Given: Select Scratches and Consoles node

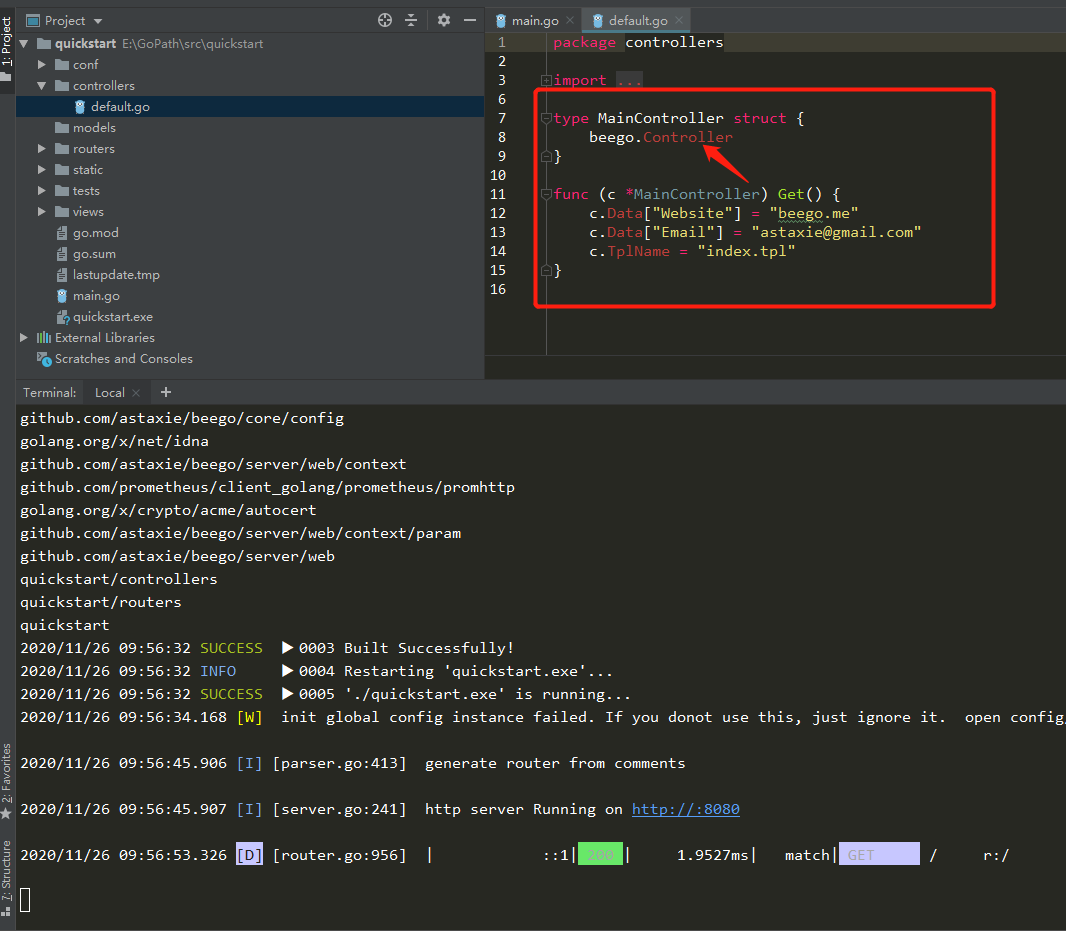Looking at the screenshot, I should tap(124, 359).
